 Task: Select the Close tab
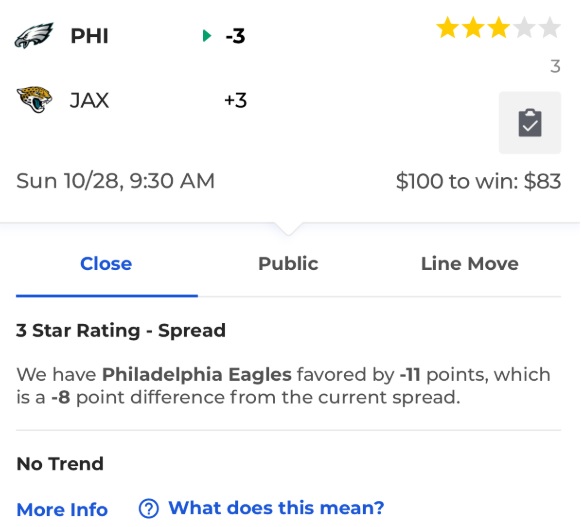pyautogui.click(x=106, y=264)
